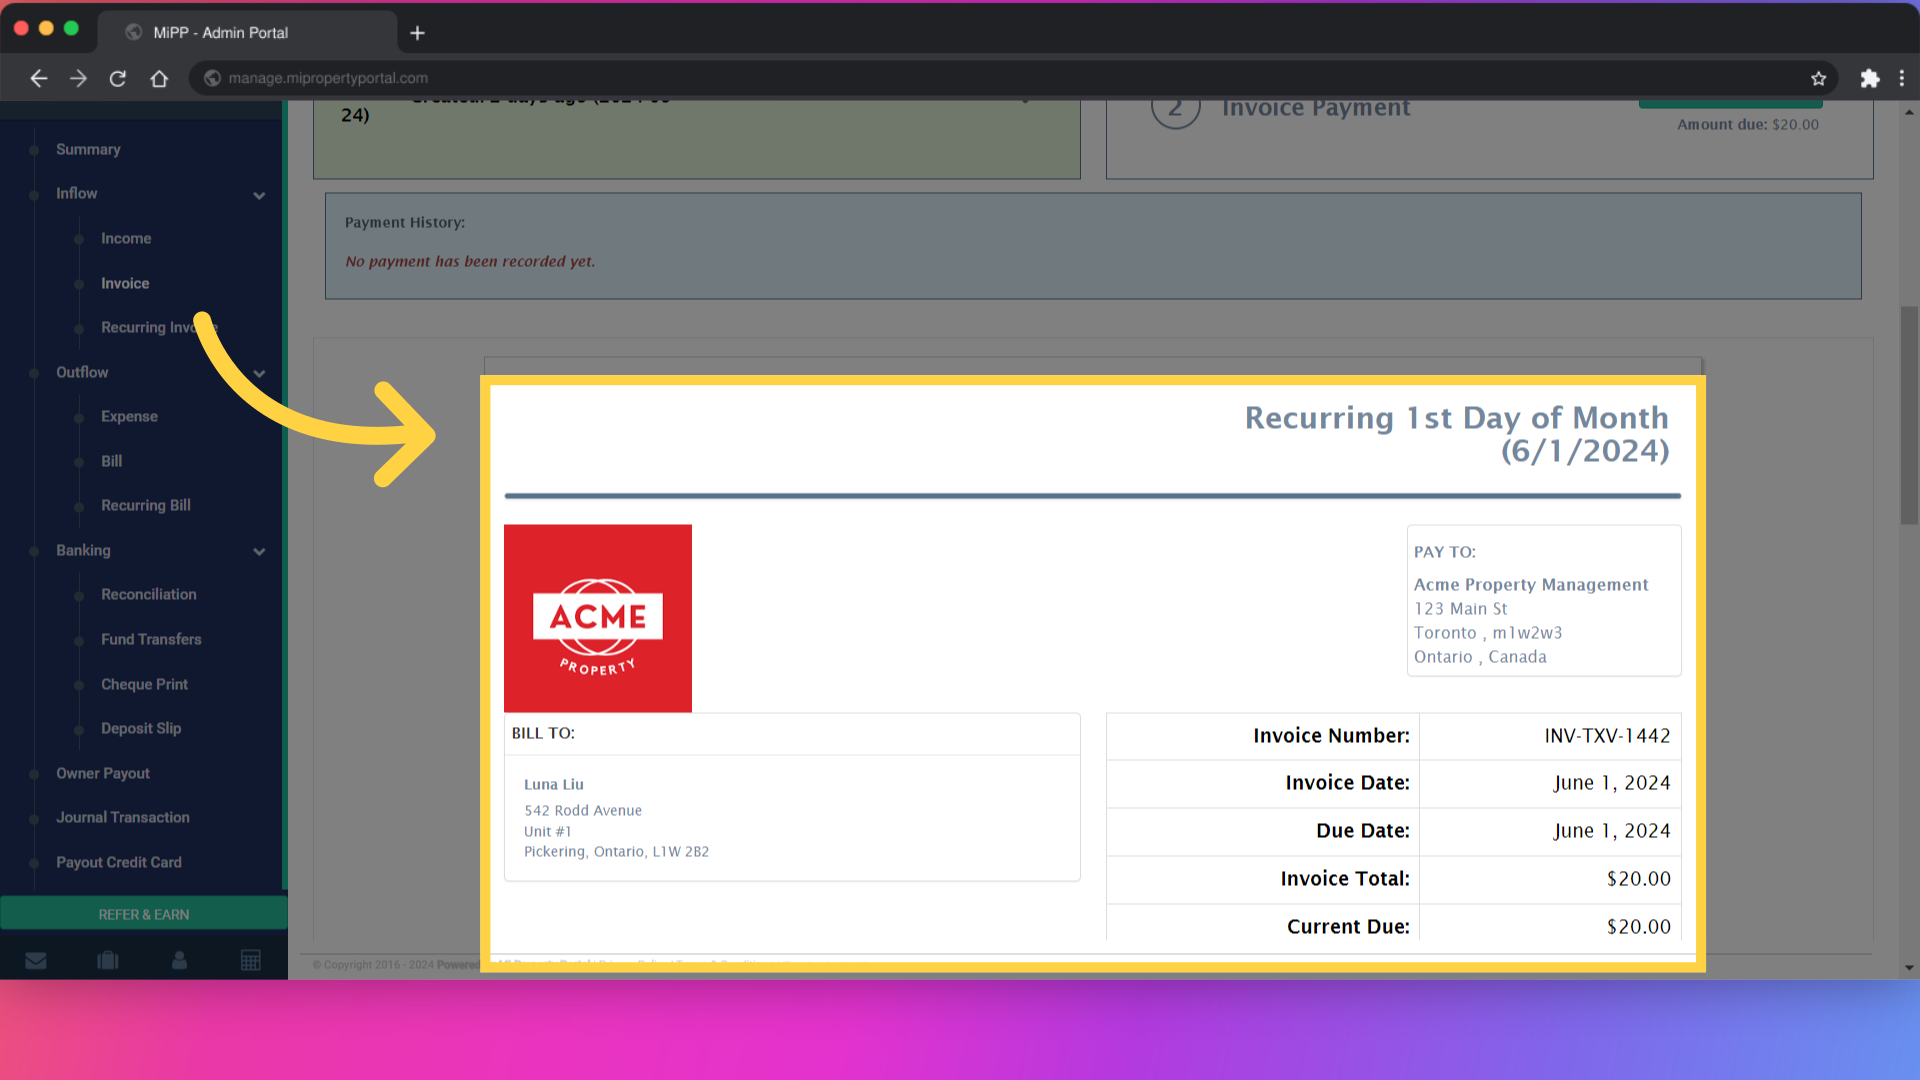Click the home icon in the browser toolbar
Viewport: 1920px width, 1080px height.
pos(159,78)
